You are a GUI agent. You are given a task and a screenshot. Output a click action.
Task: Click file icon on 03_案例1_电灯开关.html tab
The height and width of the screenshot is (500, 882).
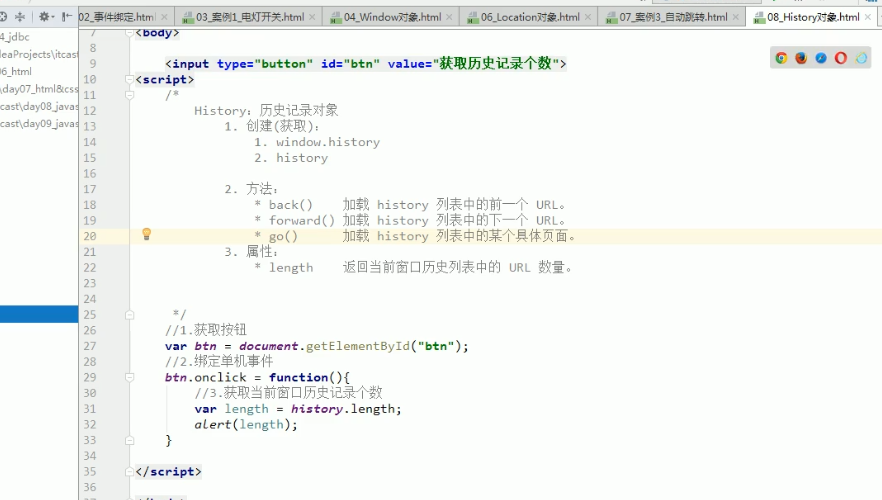pyautogui.click(x=188, y=18)
